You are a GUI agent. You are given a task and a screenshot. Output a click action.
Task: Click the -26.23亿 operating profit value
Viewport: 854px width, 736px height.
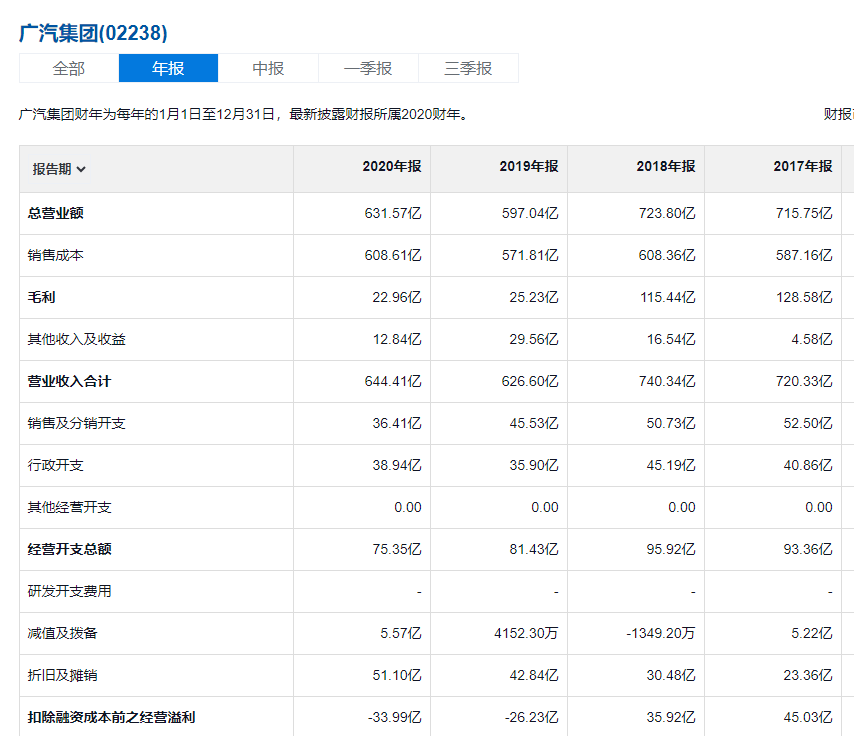pos(532,717)
